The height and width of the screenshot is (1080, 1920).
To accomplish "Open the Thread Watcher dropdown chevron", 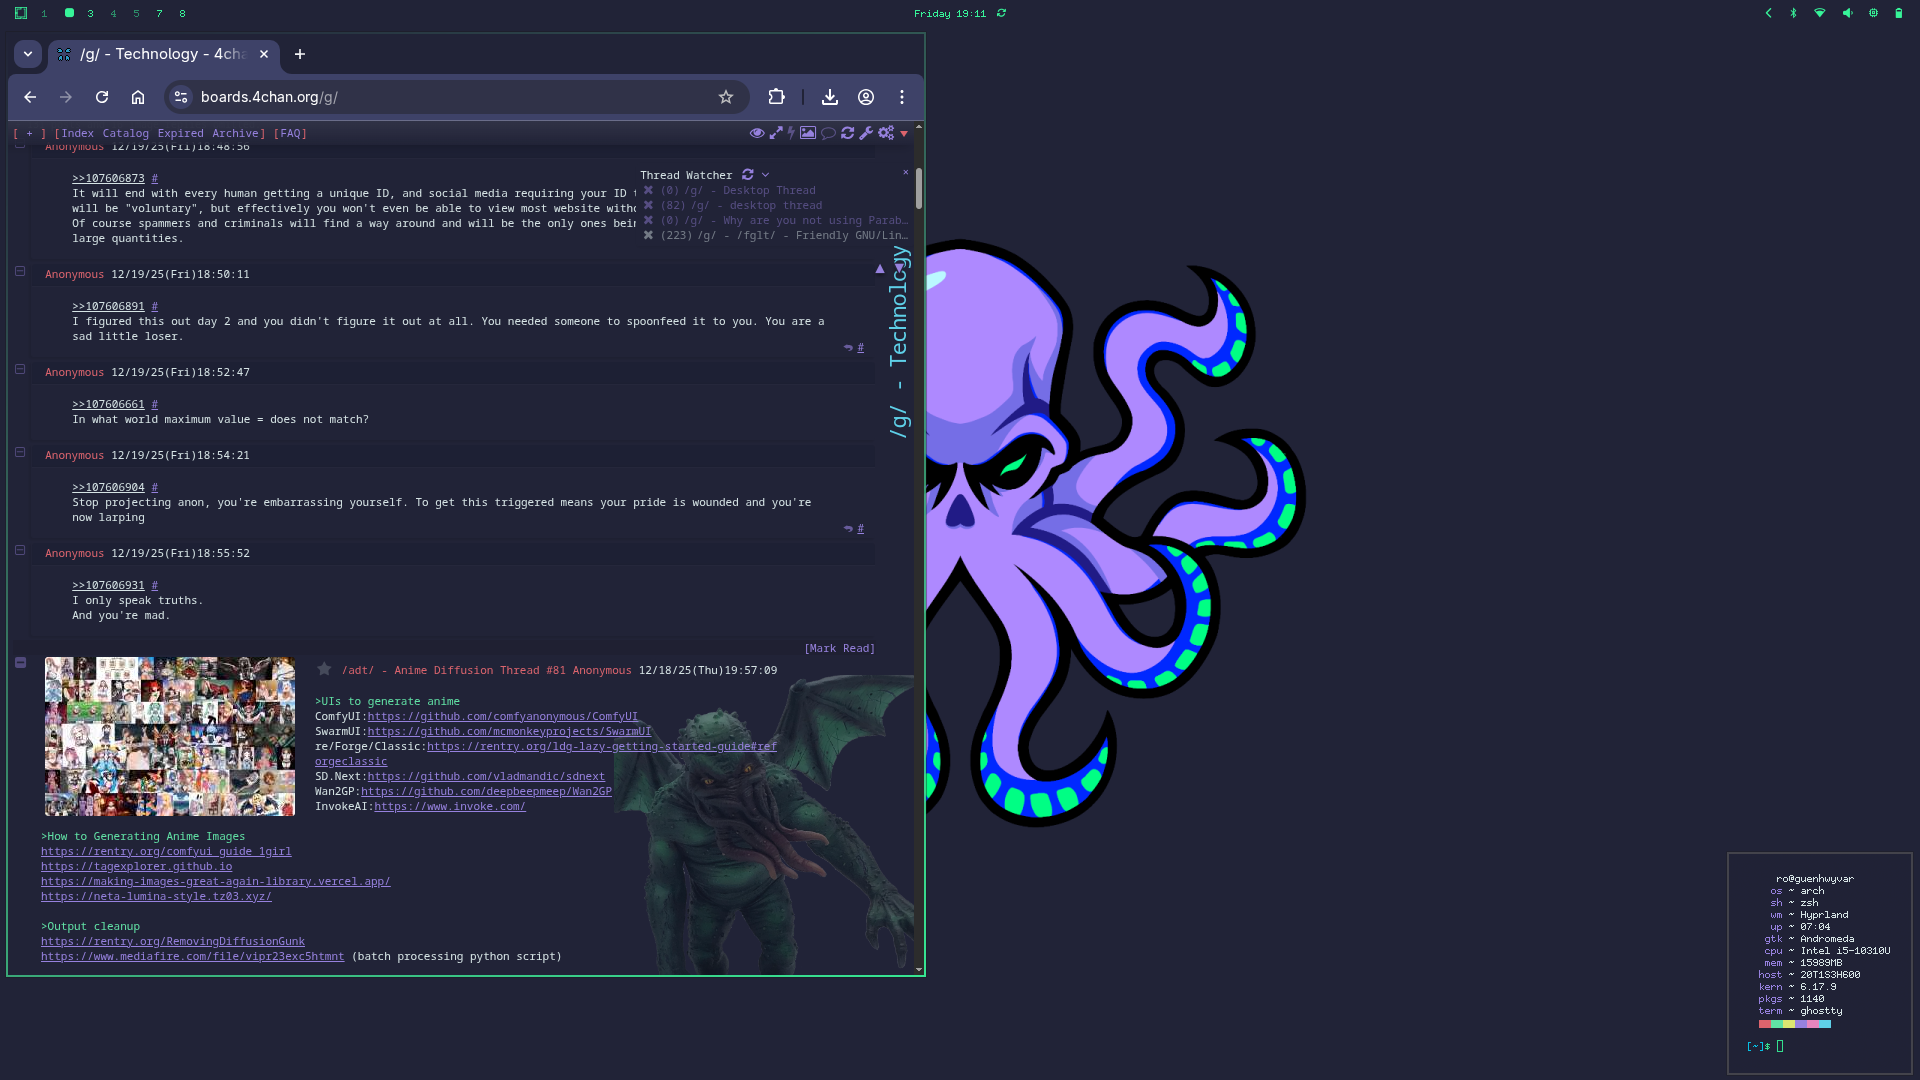I will pyautogui.click(x=766, y=175).
